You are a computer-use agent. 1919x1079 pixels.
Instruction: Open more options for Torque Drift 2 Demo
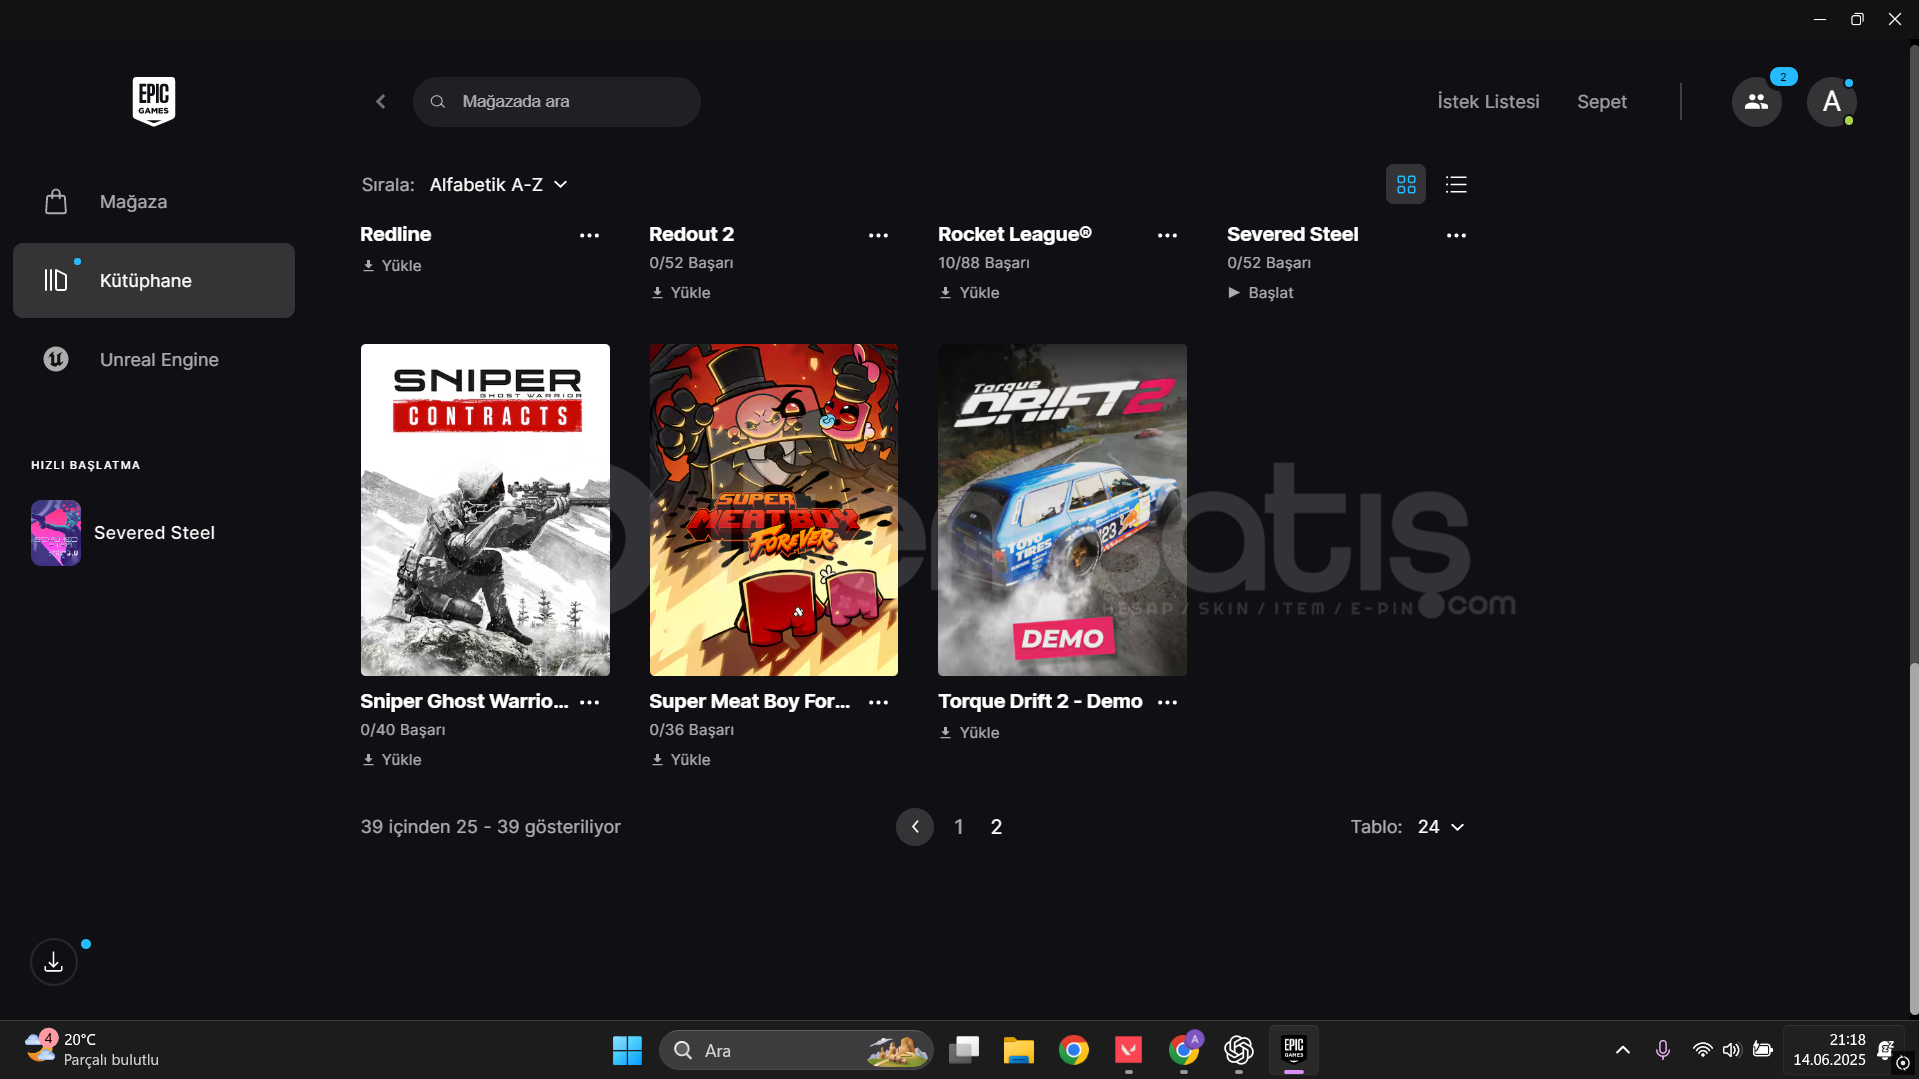coord(1167,703)
